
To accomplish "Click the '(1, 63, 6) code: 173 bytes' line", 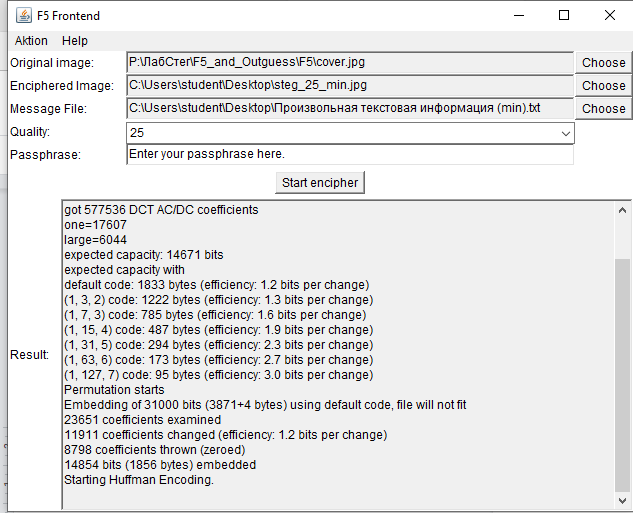I will pos(219,360).
